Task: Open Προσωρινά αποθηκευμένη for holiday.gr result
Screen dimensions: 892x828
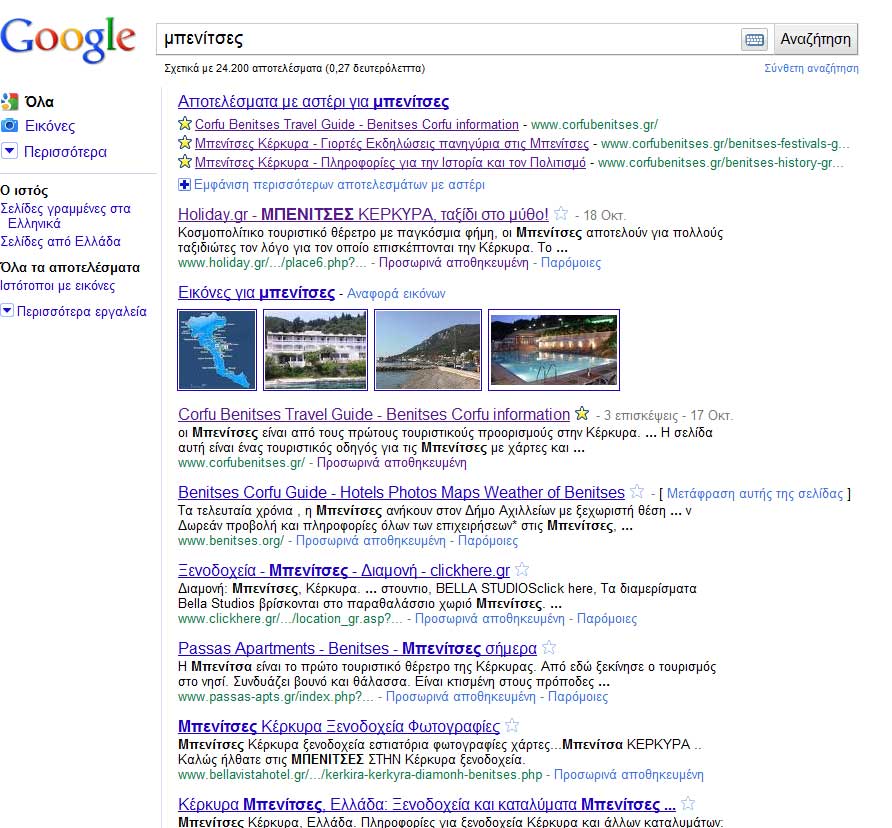Action: pyautogui.click(x=453, y=263)
